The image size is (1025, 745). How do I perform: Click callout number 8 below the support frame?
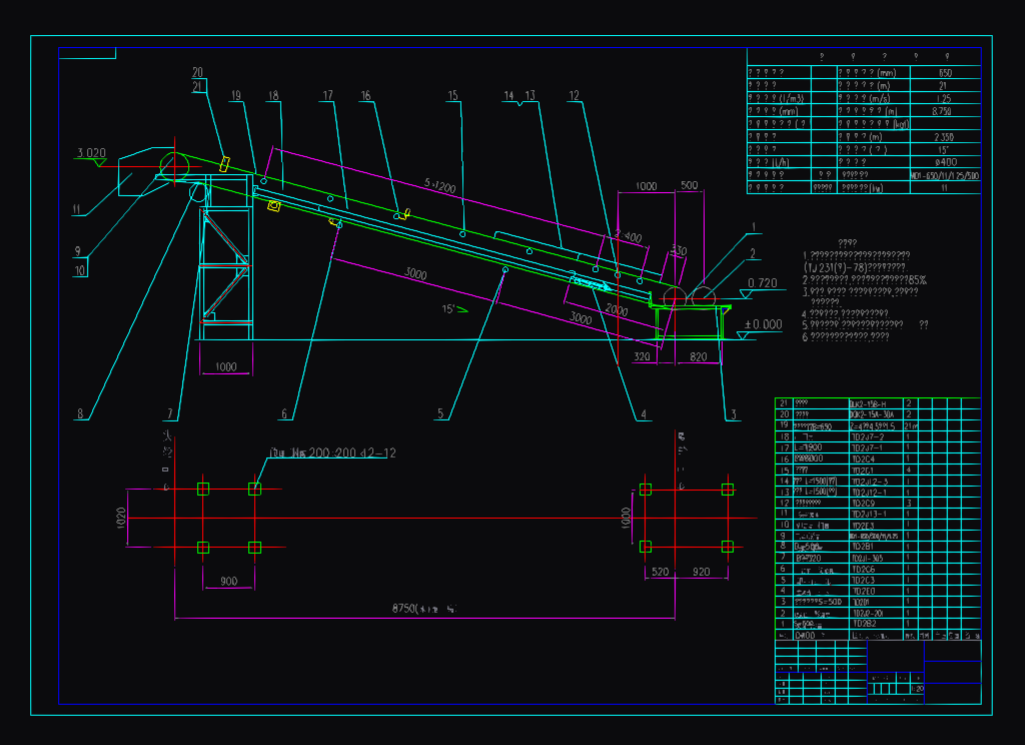click(x=80, y=414)
